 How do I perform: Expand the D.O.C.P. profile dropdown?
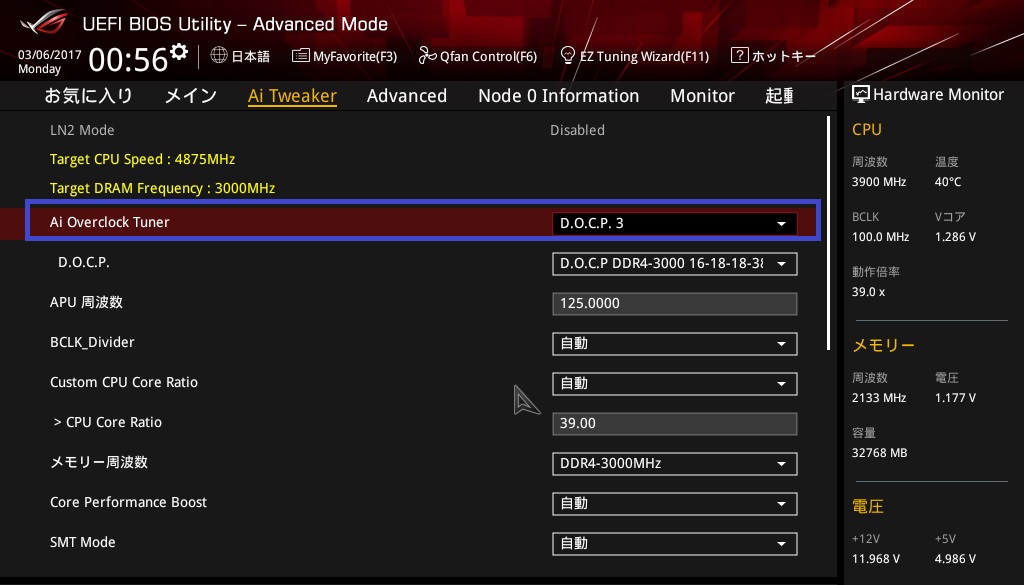click(x=674, y=264)
